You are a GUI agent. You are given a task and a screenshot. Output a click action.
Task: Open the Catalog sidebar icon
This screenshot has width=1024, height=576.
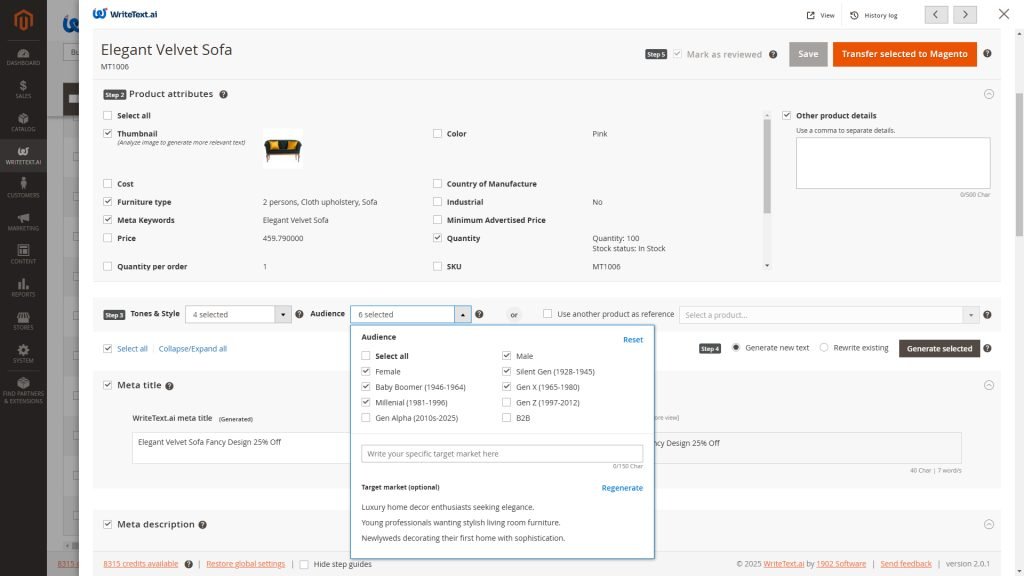[x=23, y=122]
